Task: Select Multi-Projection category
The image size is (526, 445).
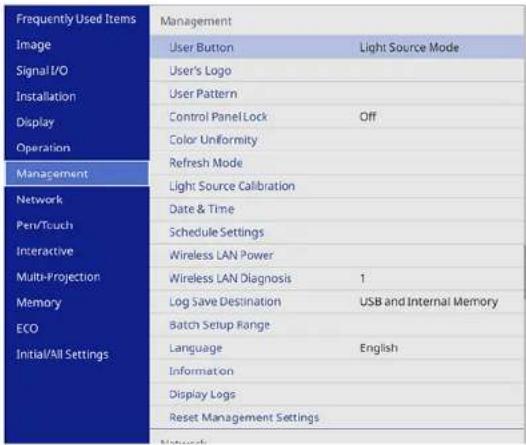Action: point(58,277)
